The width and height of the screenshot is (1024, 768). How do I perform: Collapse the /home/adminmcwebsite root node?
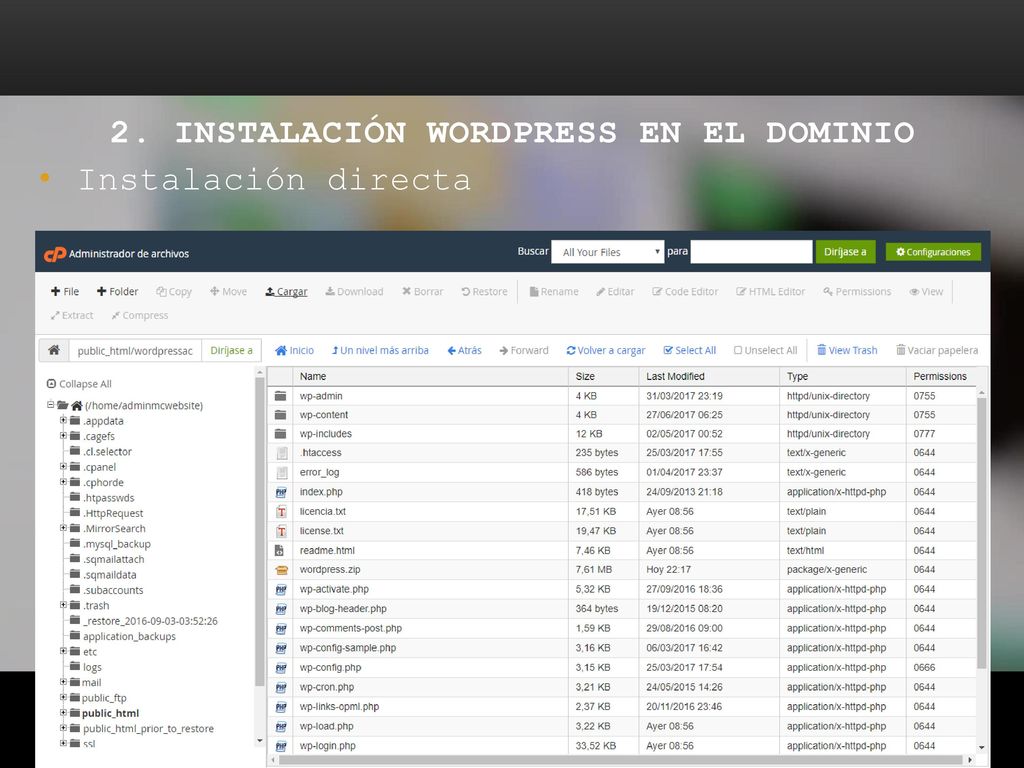click(50, 405)
